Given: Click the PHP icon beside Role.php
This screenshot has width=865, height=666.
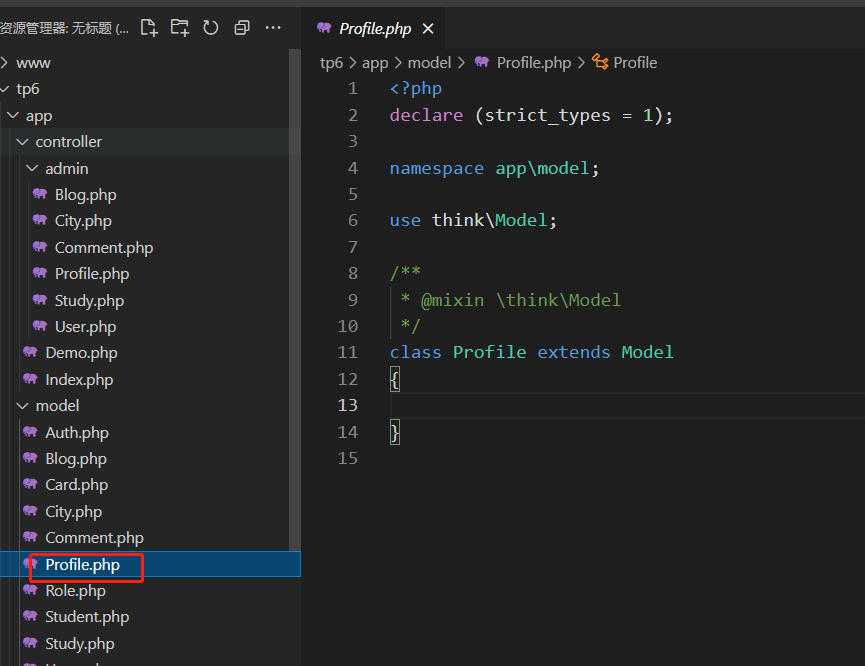Looking at the screenshot, I should [30, 590].
